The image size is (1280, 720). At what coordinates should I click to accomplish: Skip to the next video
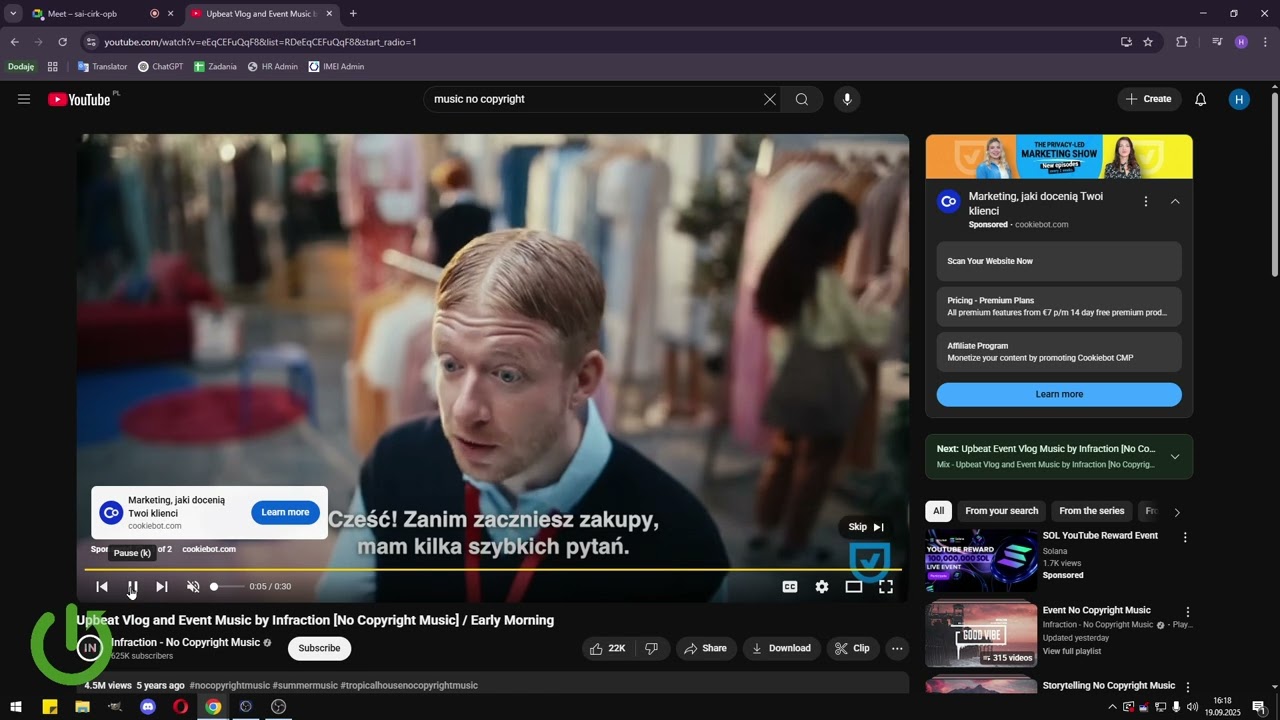pos(162,587)
